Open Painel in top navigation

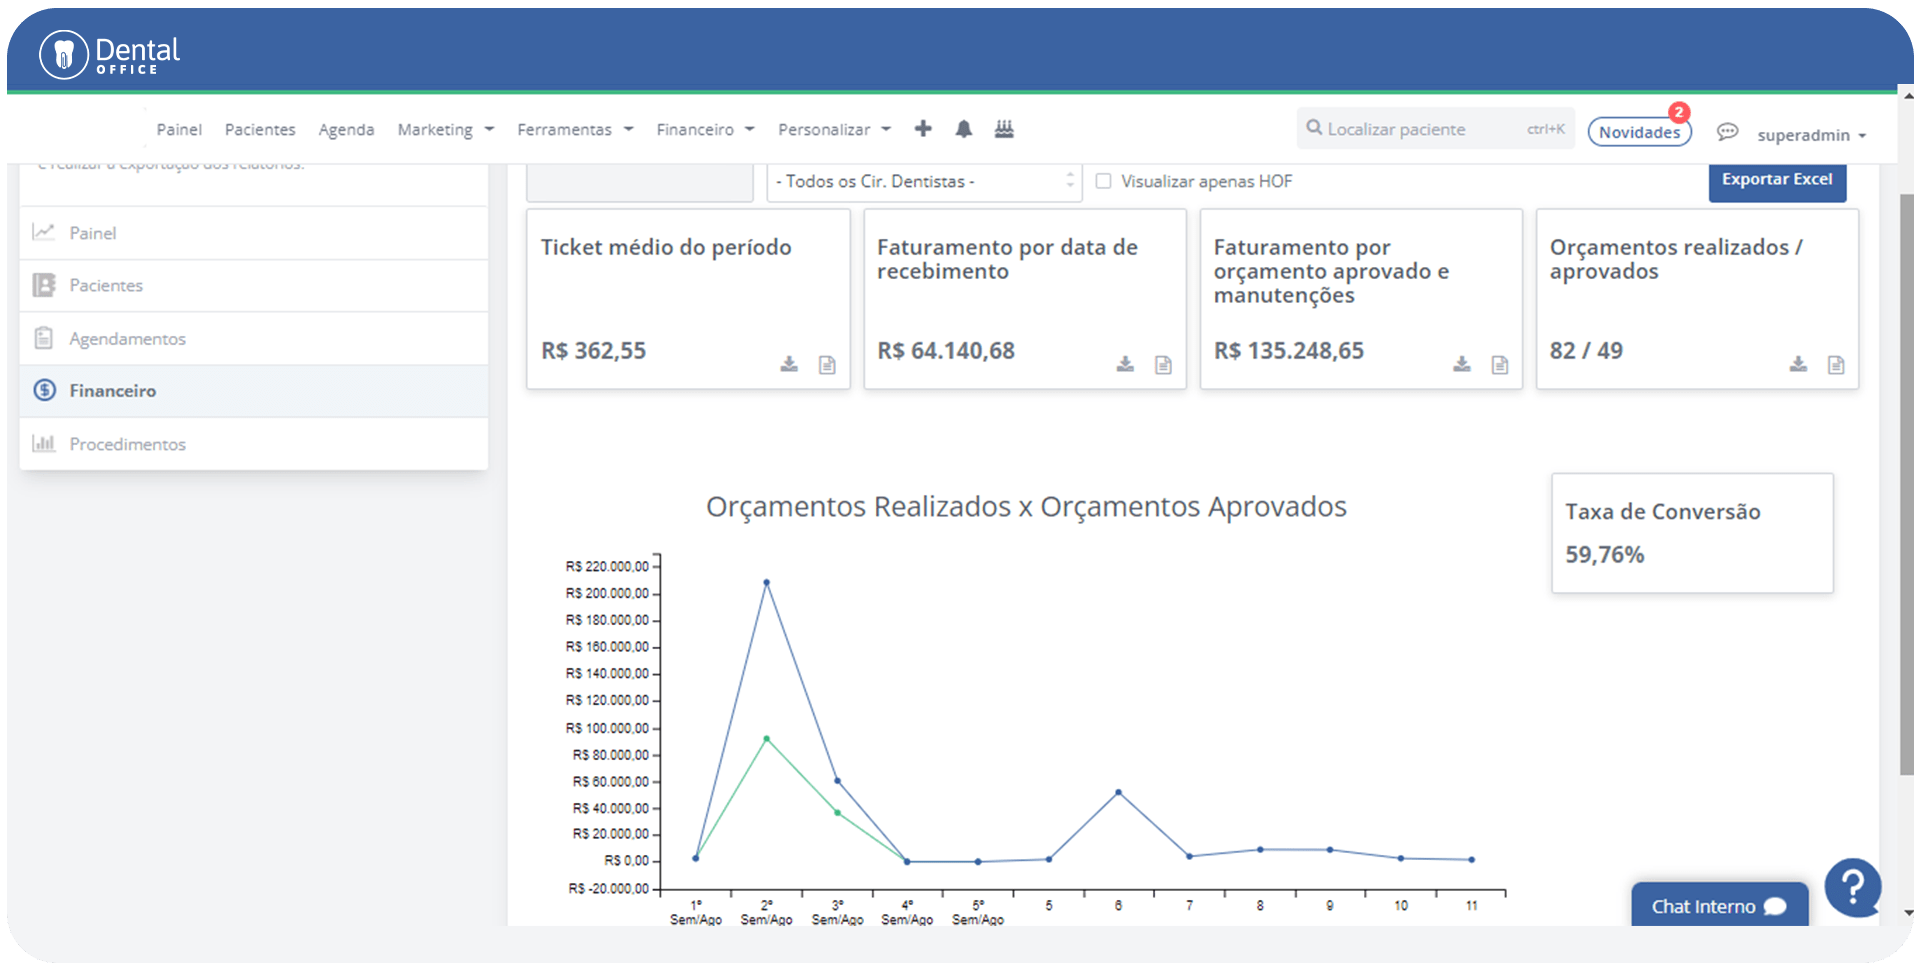tap(179, 129)
